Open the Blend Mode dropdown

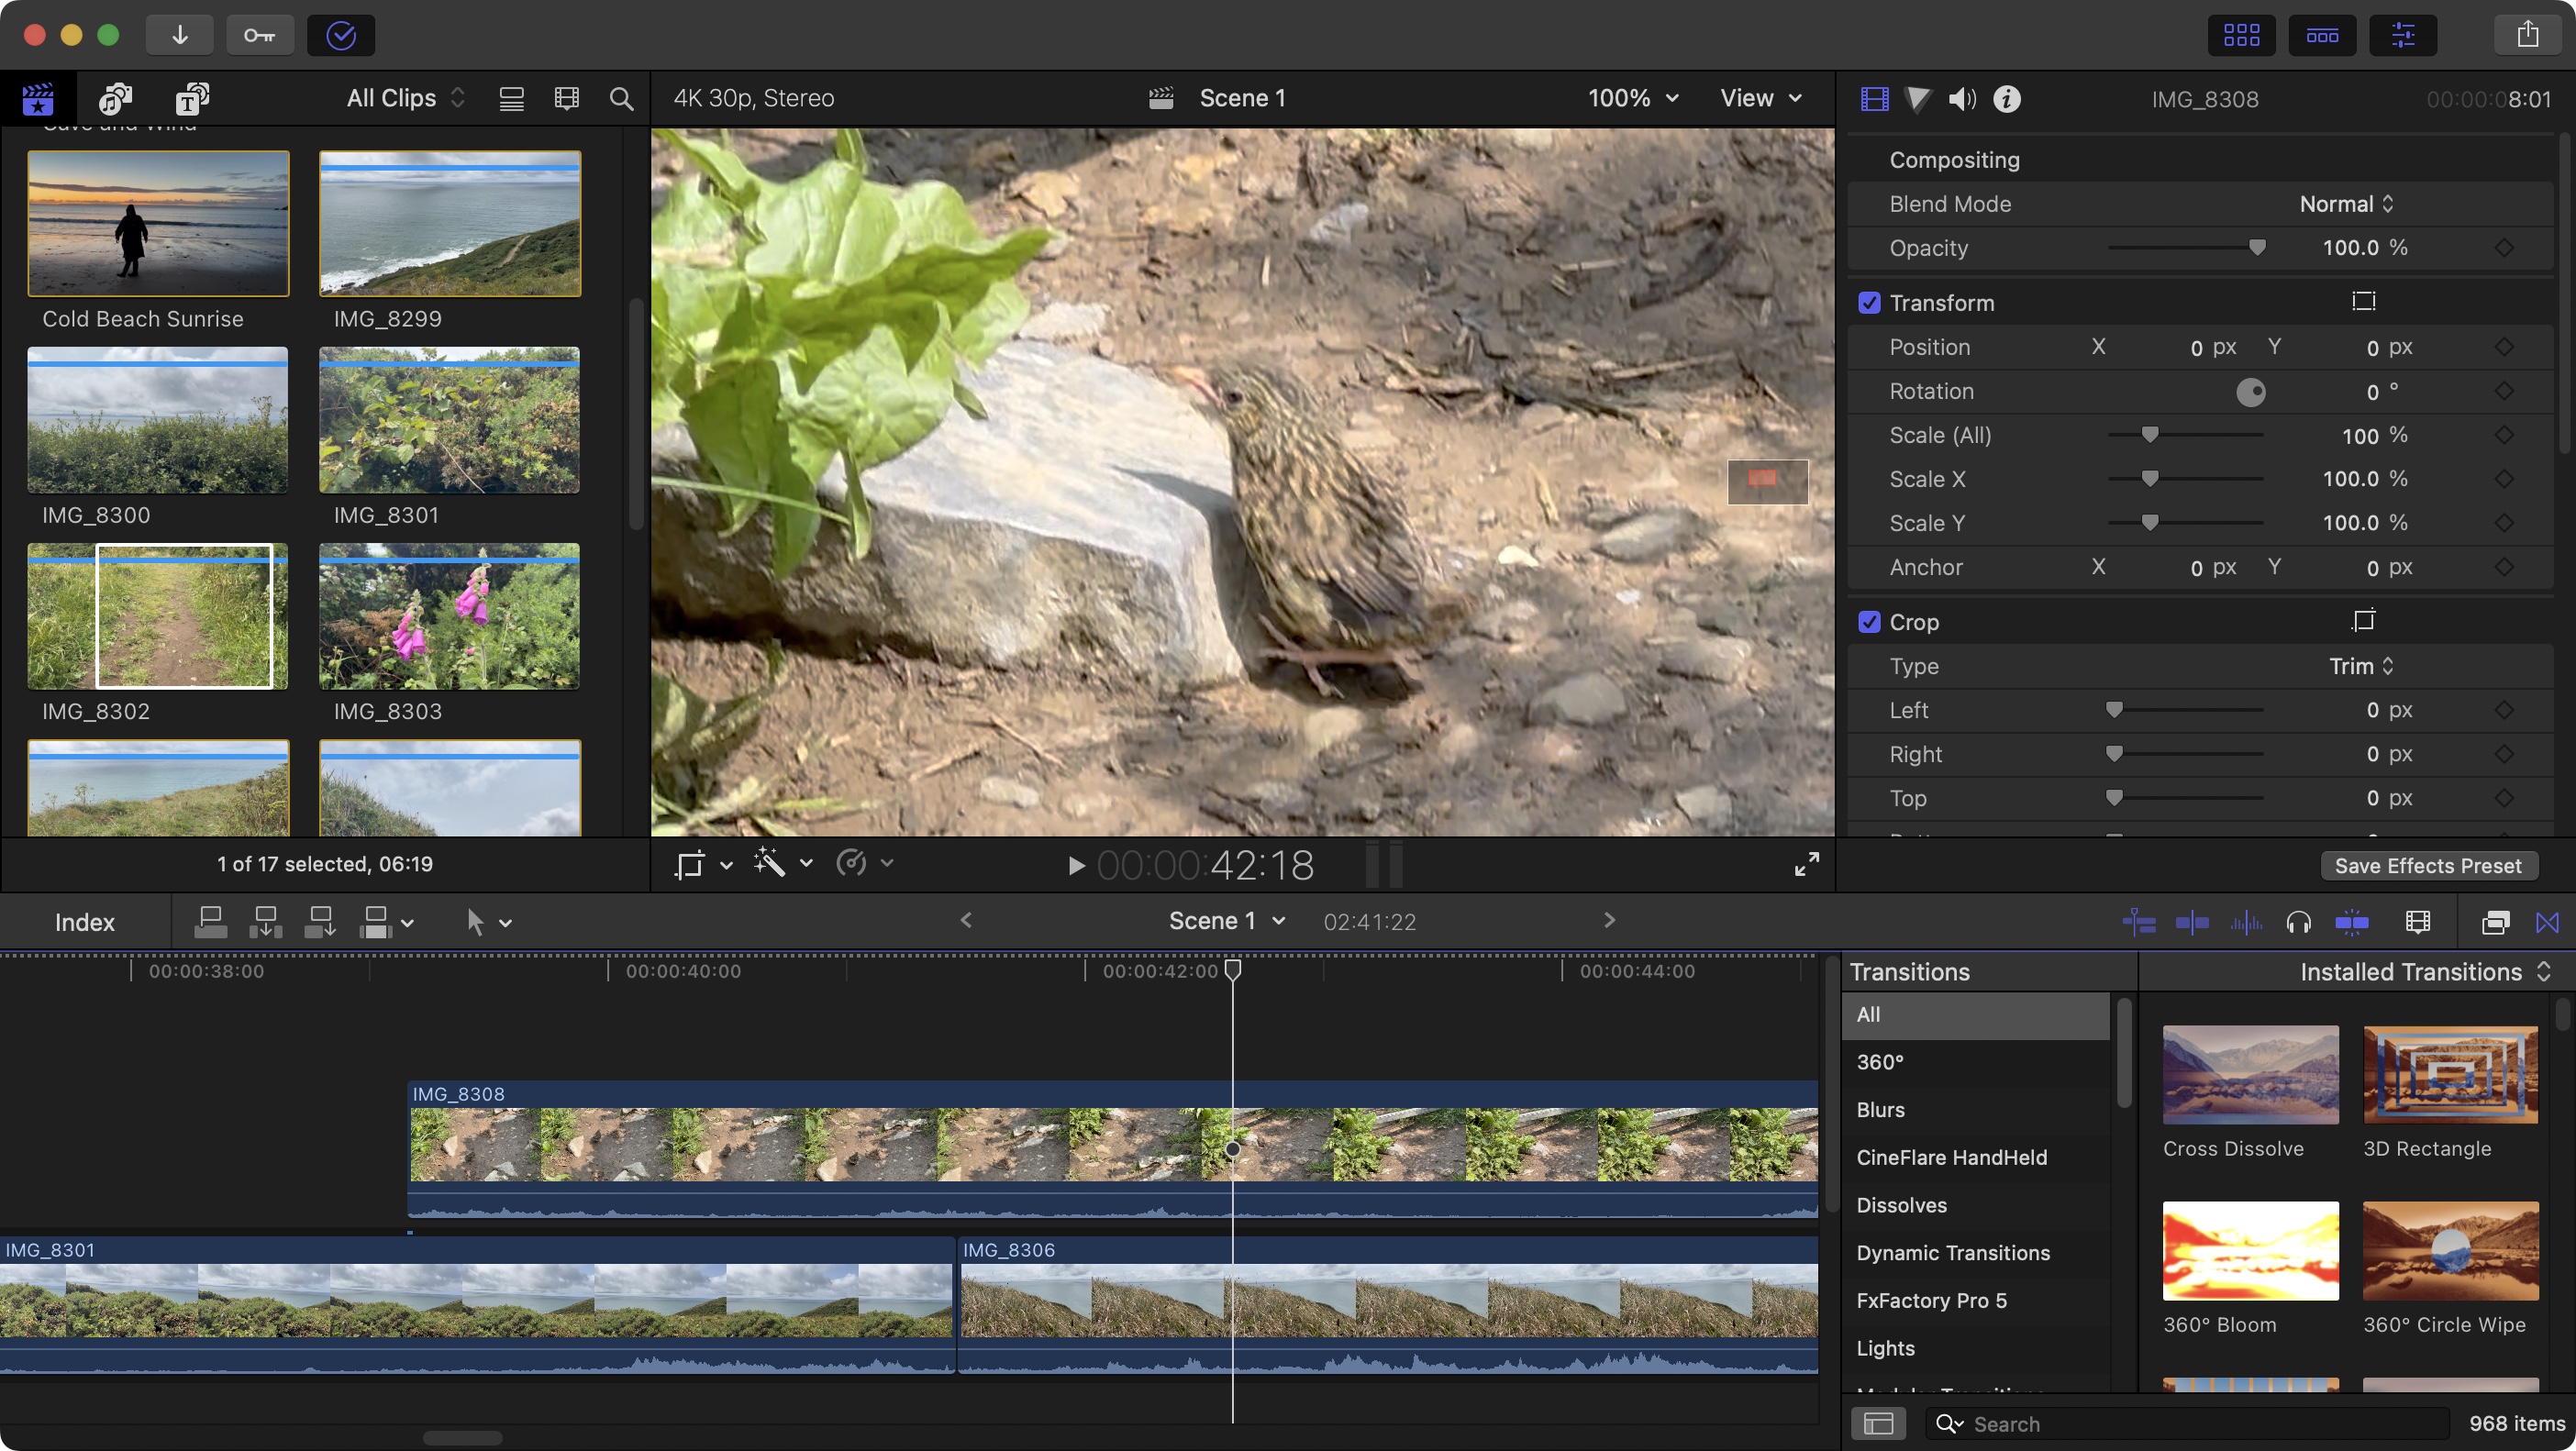click(x=2345, y=203)
